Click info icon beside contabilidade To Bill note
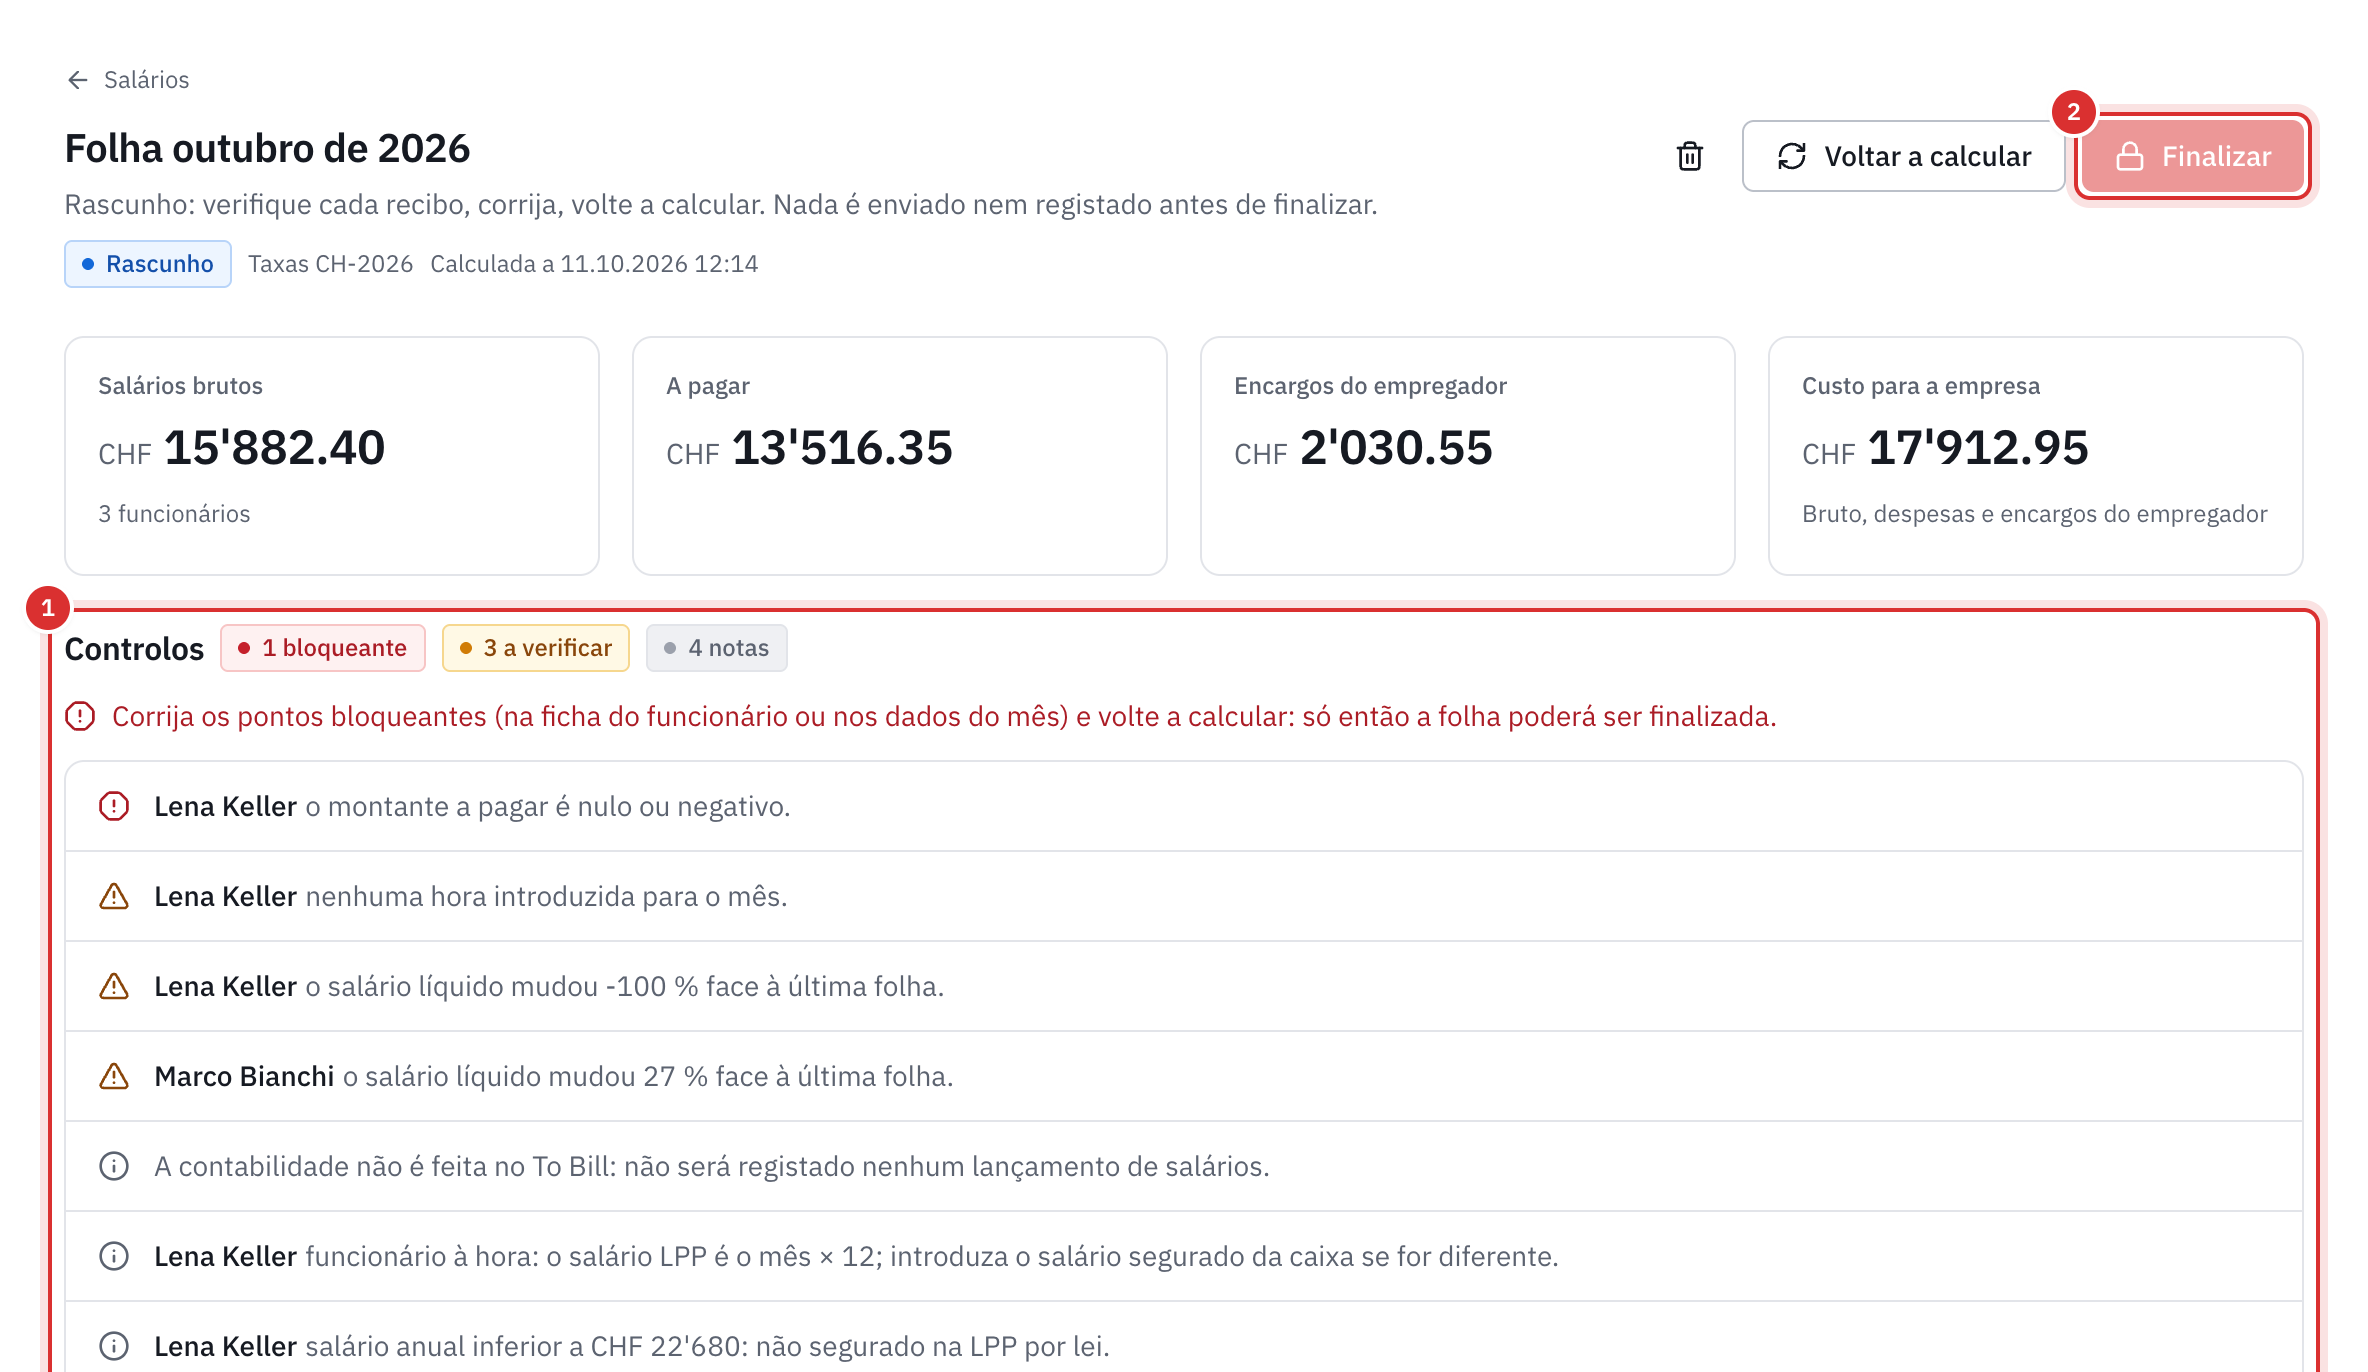The image size is (2368, 1372). click(114, 1166)
